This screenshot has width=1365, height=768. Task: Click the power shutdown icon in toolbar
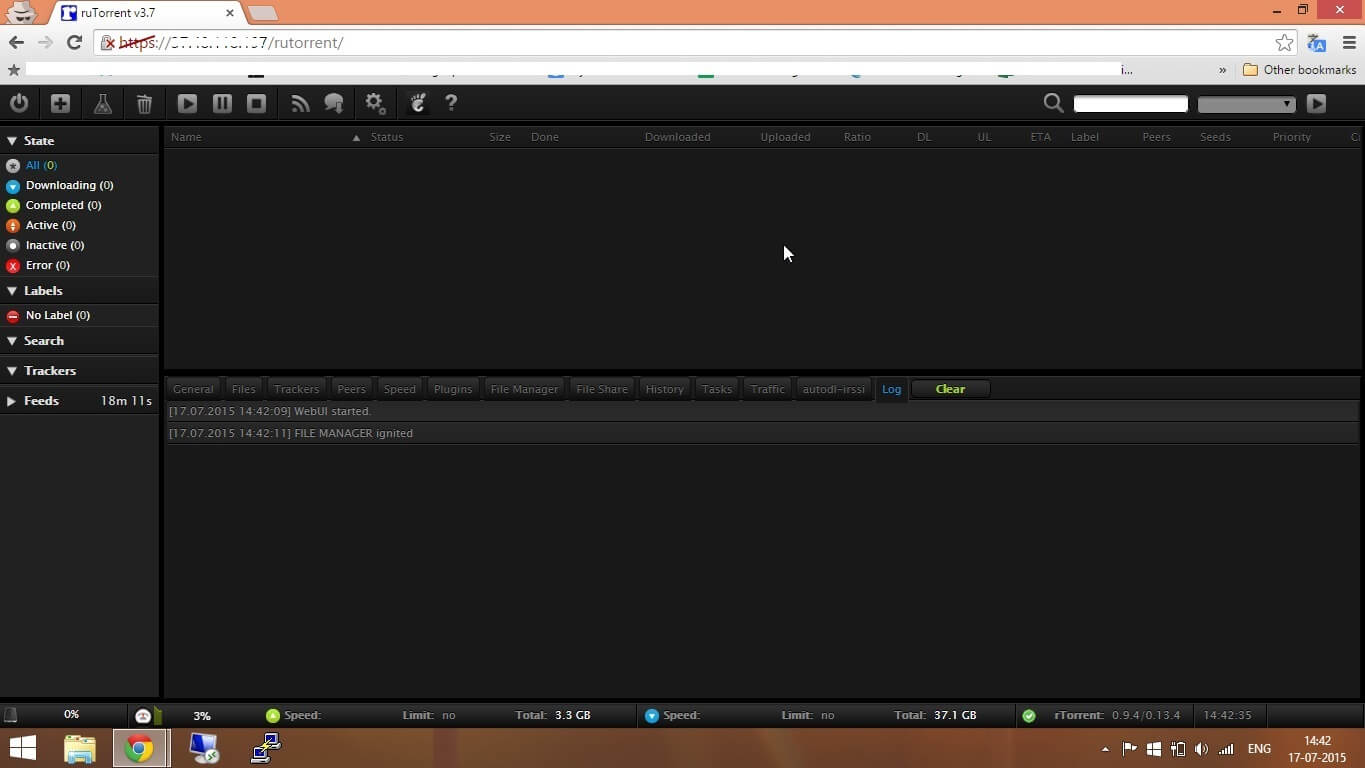coord(19,103)
